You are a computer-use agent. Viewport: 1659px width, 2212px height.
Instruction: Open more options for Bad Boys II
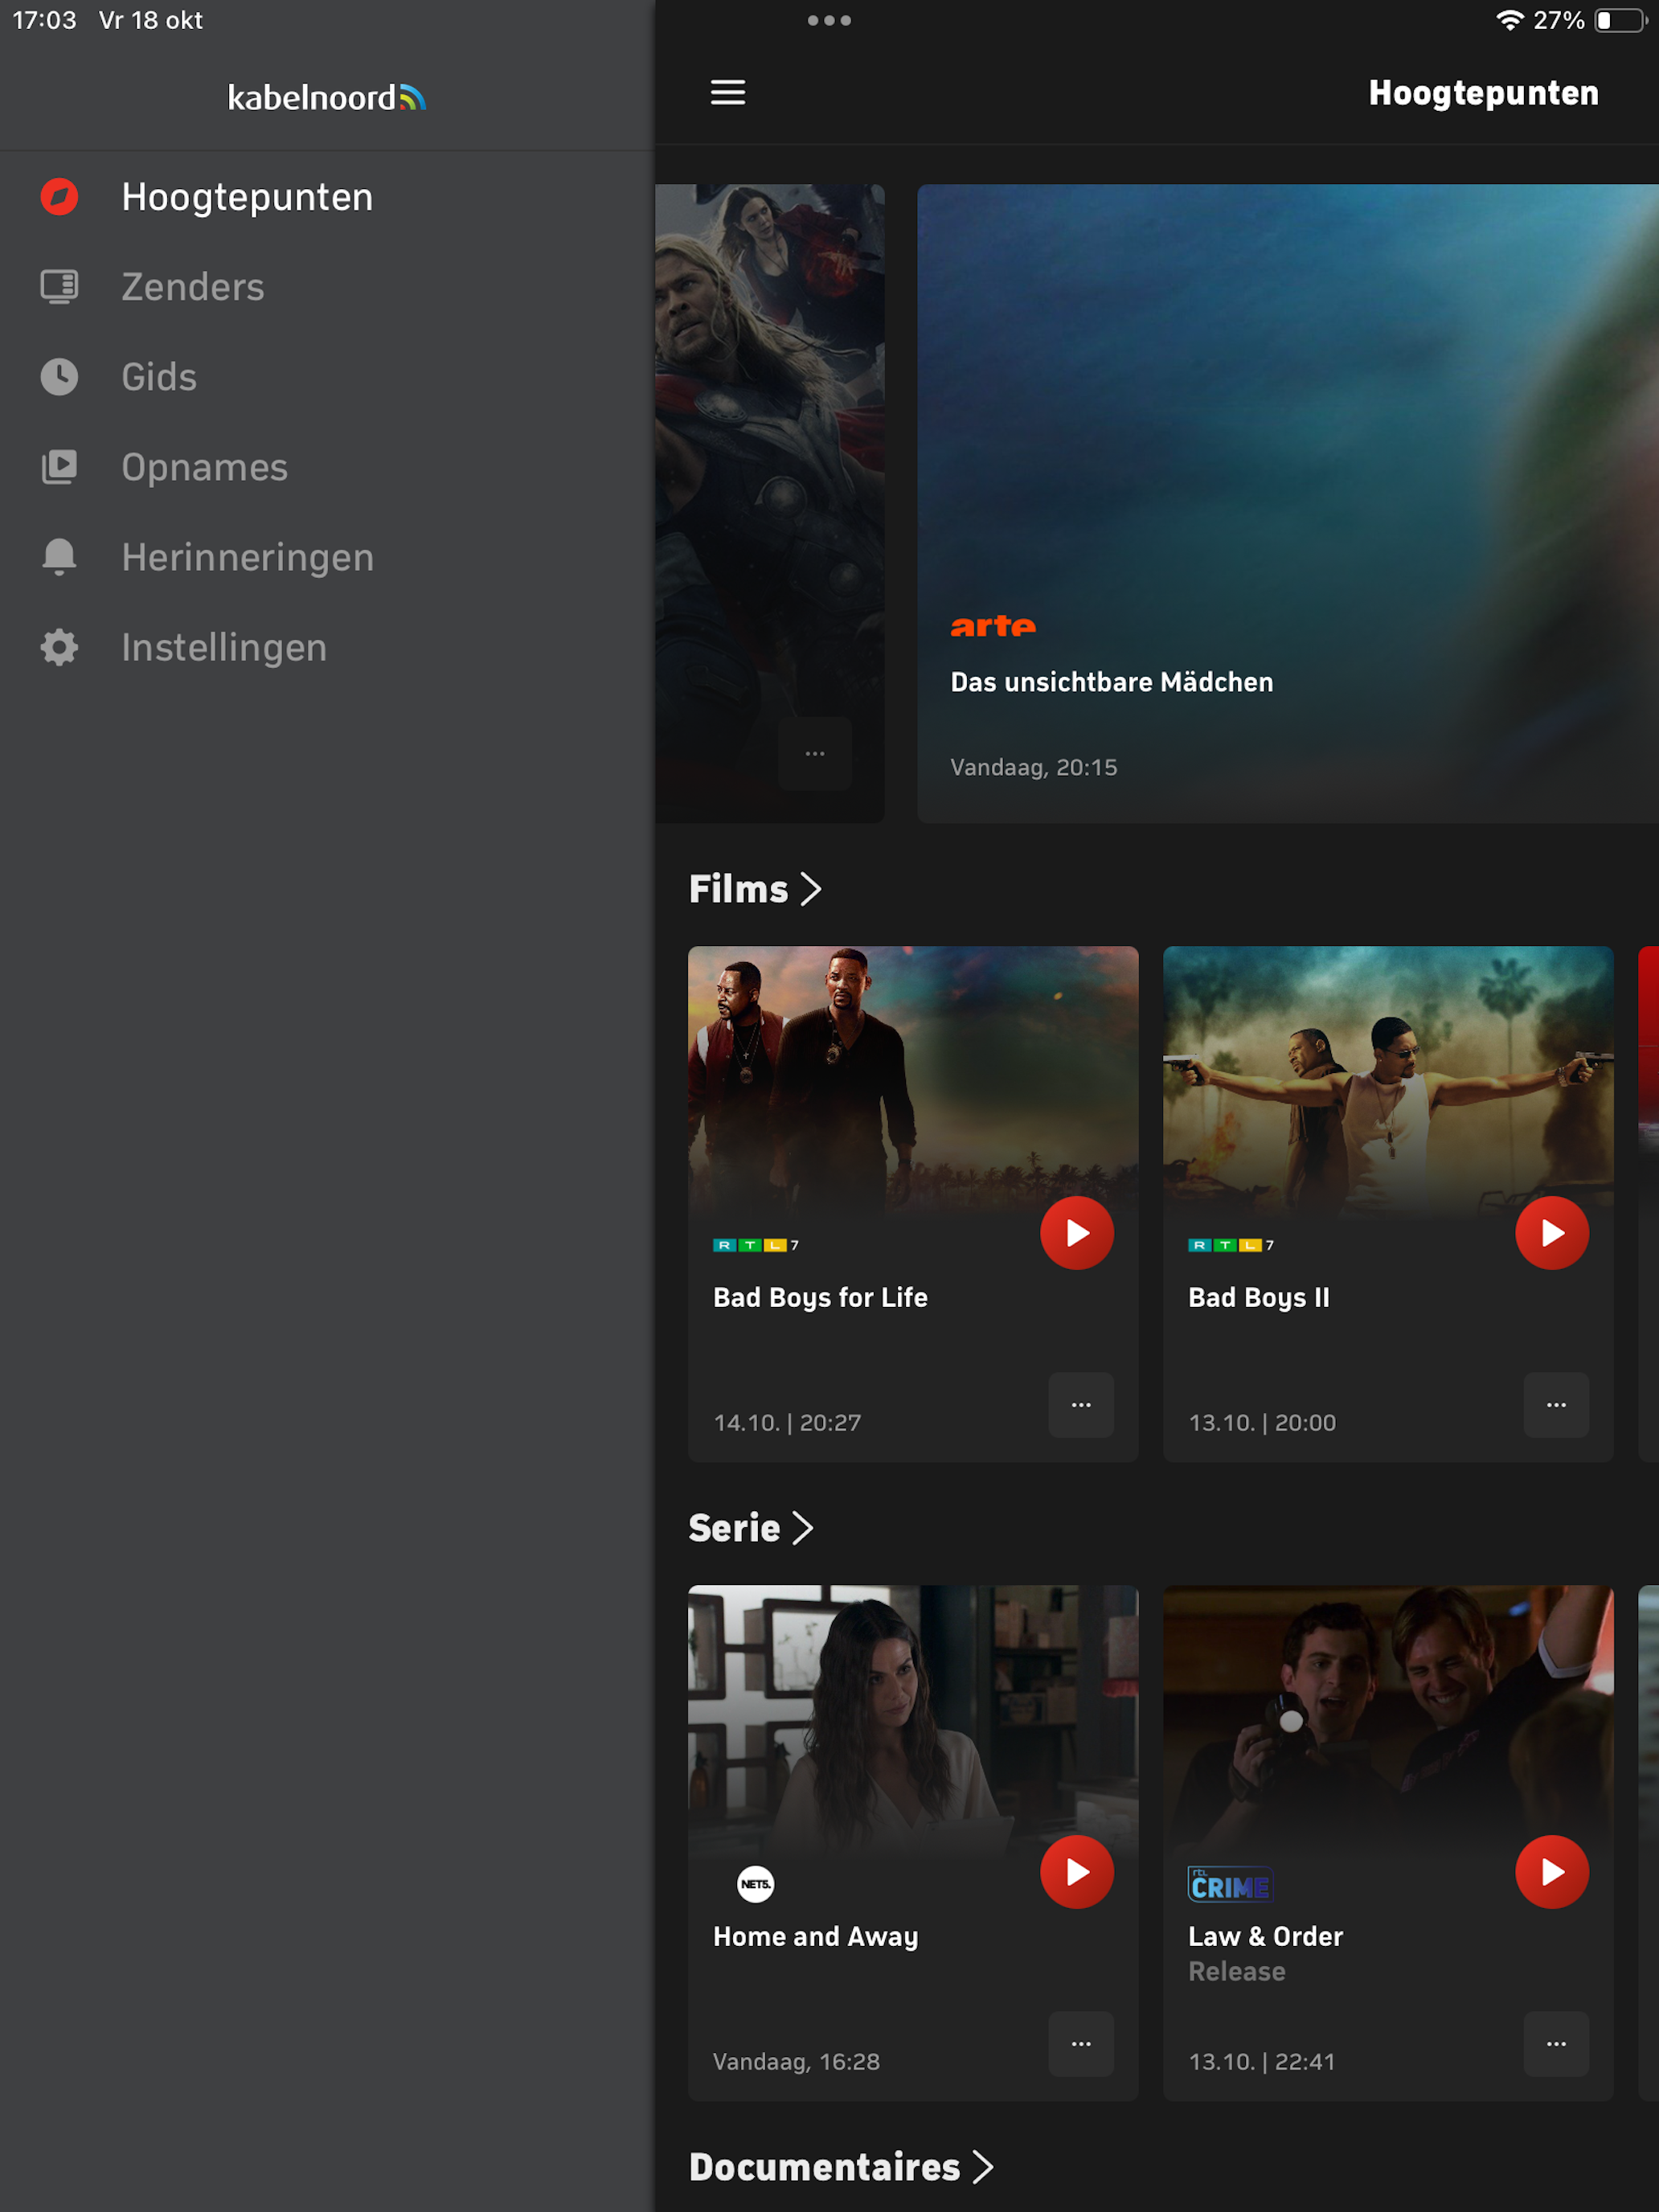tap(1556, 1405)
